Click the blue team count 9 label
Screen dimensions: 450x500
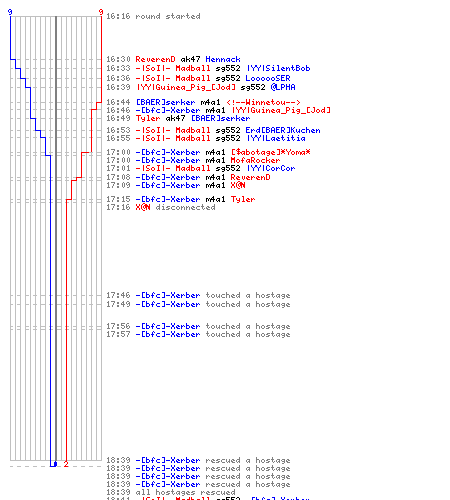click(10, 12)
